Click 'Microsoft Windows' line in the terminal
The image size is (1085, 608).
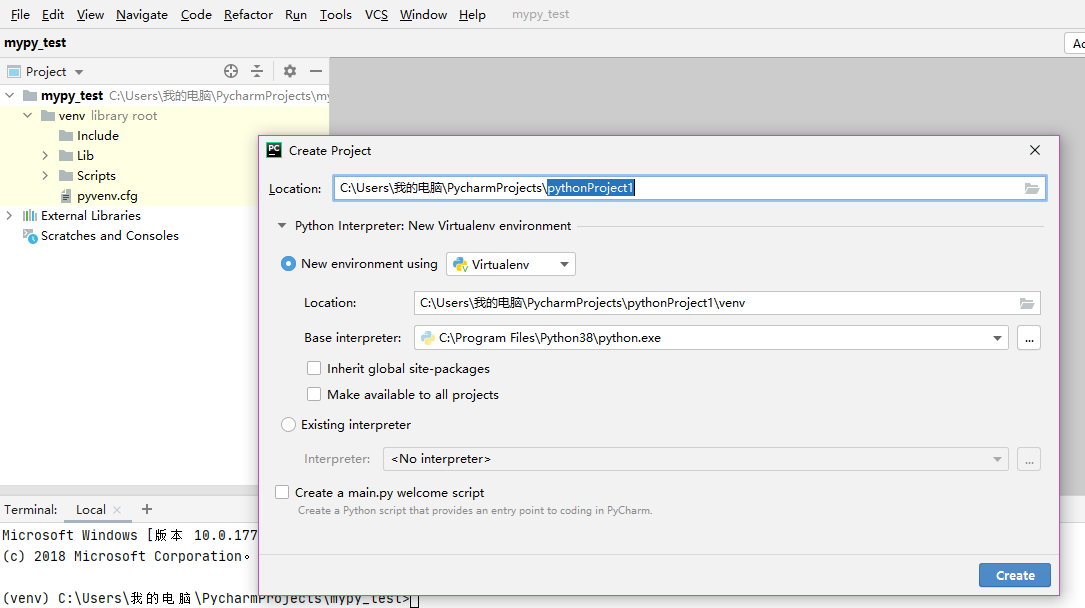coord(129,535)
